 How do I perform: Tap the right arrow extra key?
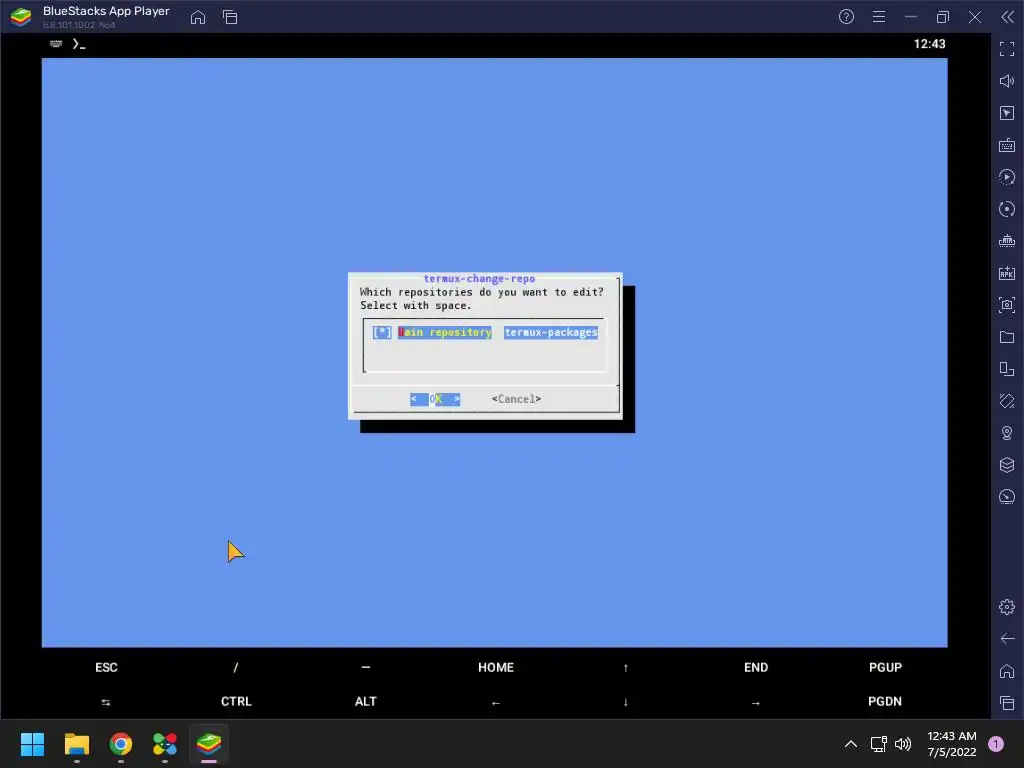756,703
